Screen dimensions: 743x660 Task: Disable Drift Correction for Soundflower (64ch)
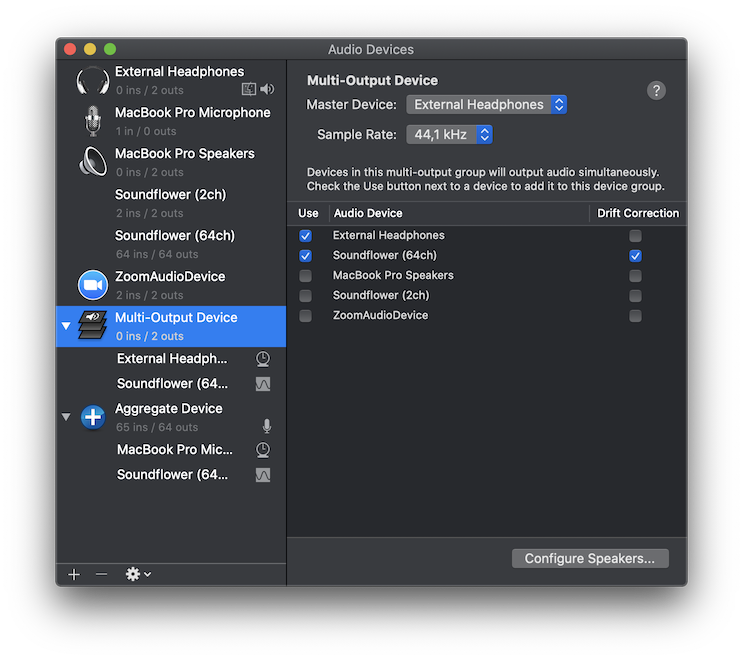coord(635,256)
